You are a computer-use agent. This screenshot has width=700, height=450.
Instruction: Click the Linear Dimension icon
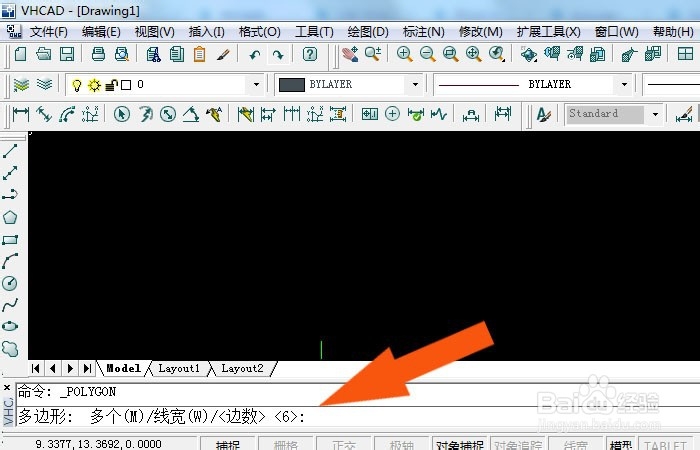pyautogui.click(x=21, y=114)
